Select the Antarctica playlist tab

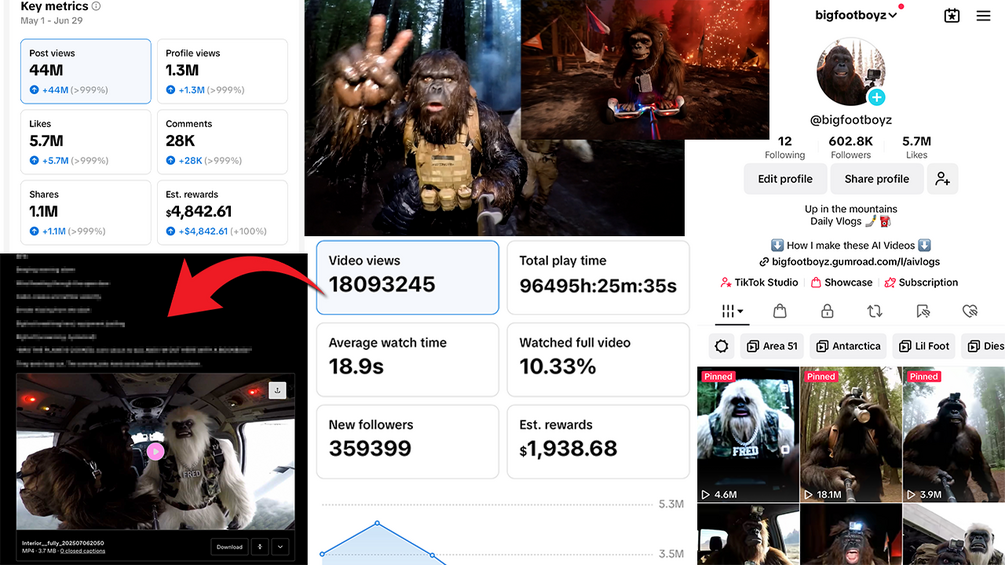pyautogui.click(x=848, y=346)
